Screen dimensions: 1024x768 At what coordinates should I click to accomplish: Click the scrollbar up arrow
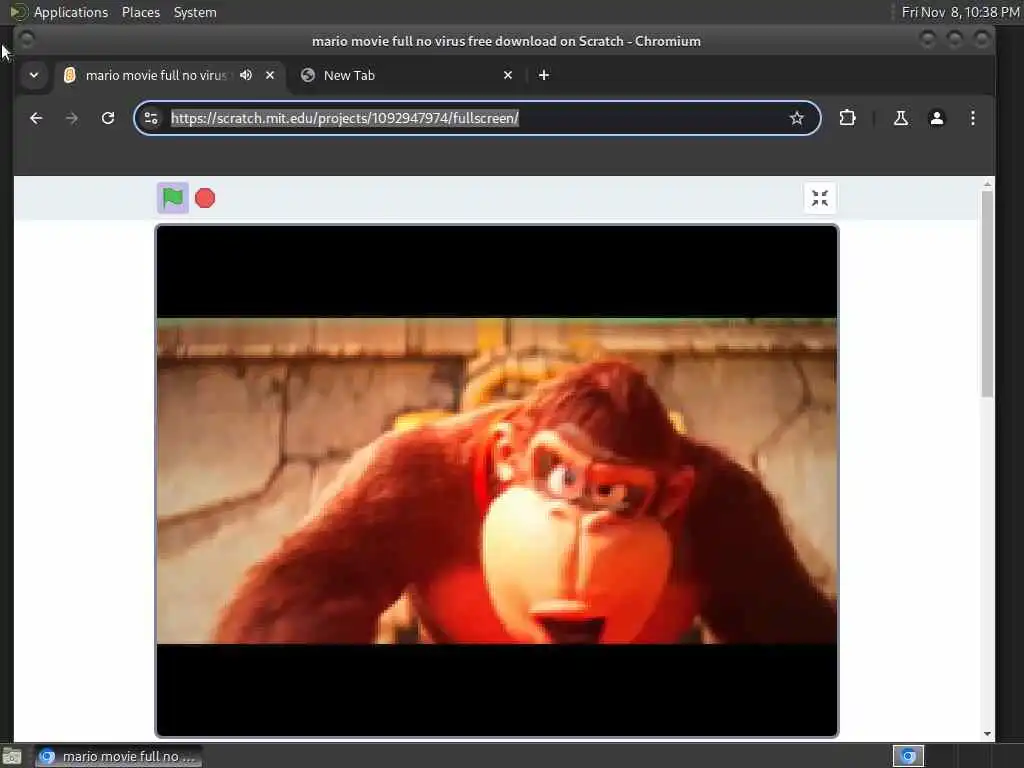(x=987, y=185)
